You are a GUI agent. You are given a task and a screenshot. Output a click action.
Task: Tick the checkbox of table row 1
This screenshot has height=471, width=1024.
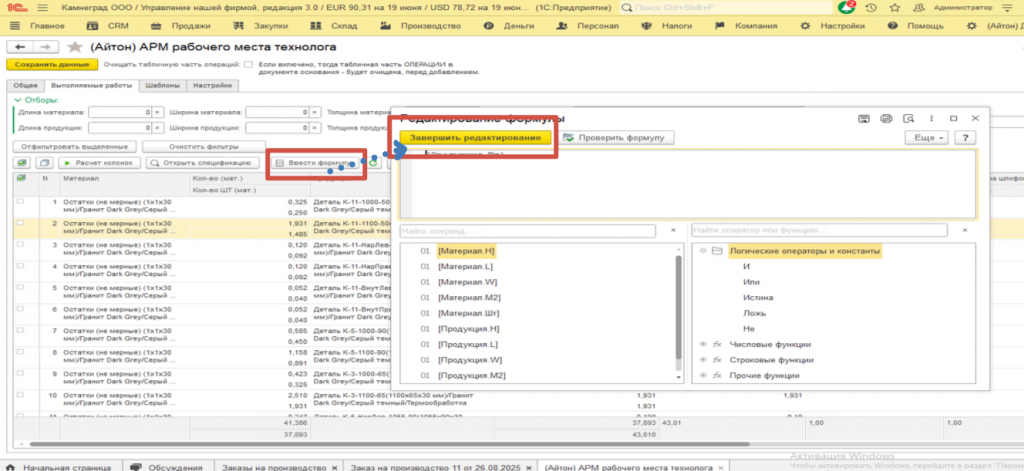[21, 201]
